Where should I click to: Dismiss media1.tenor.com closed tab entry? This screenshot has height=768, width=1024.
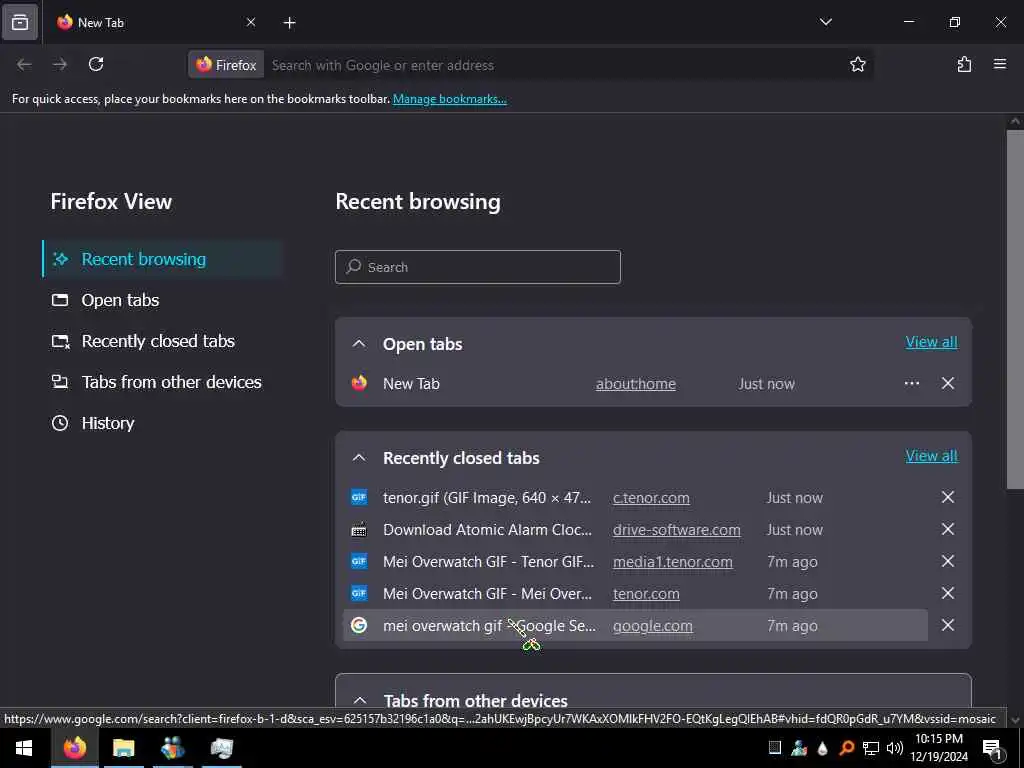[948, 561]
